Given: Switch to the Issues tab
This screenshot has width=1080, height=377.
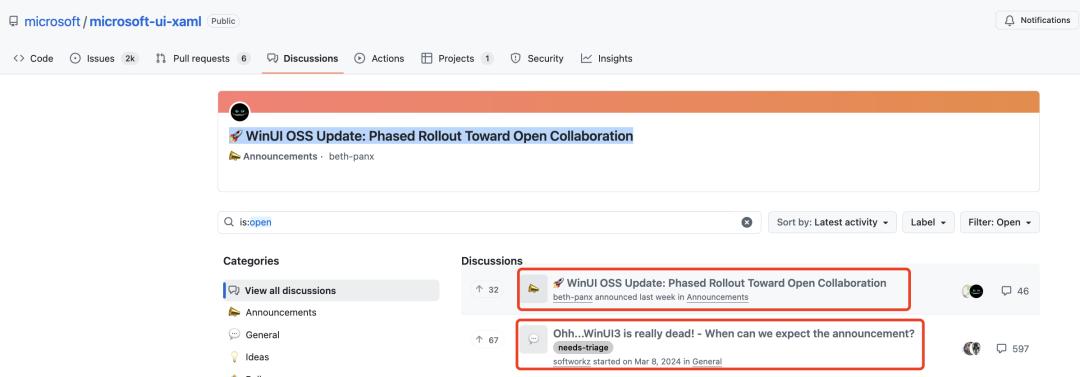Looking at the screenshot, I should [x=104, y=59].
